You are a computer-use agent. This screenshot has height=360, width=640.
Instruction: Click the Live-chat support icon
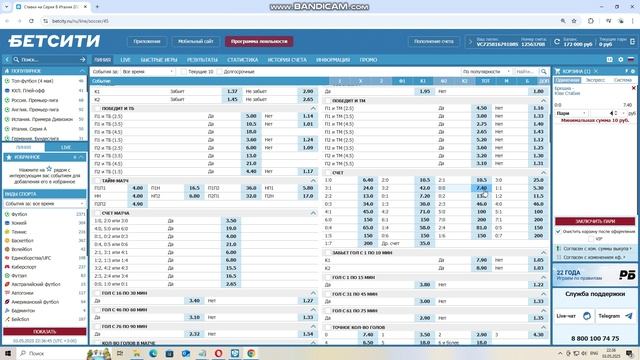coord(587,316)
